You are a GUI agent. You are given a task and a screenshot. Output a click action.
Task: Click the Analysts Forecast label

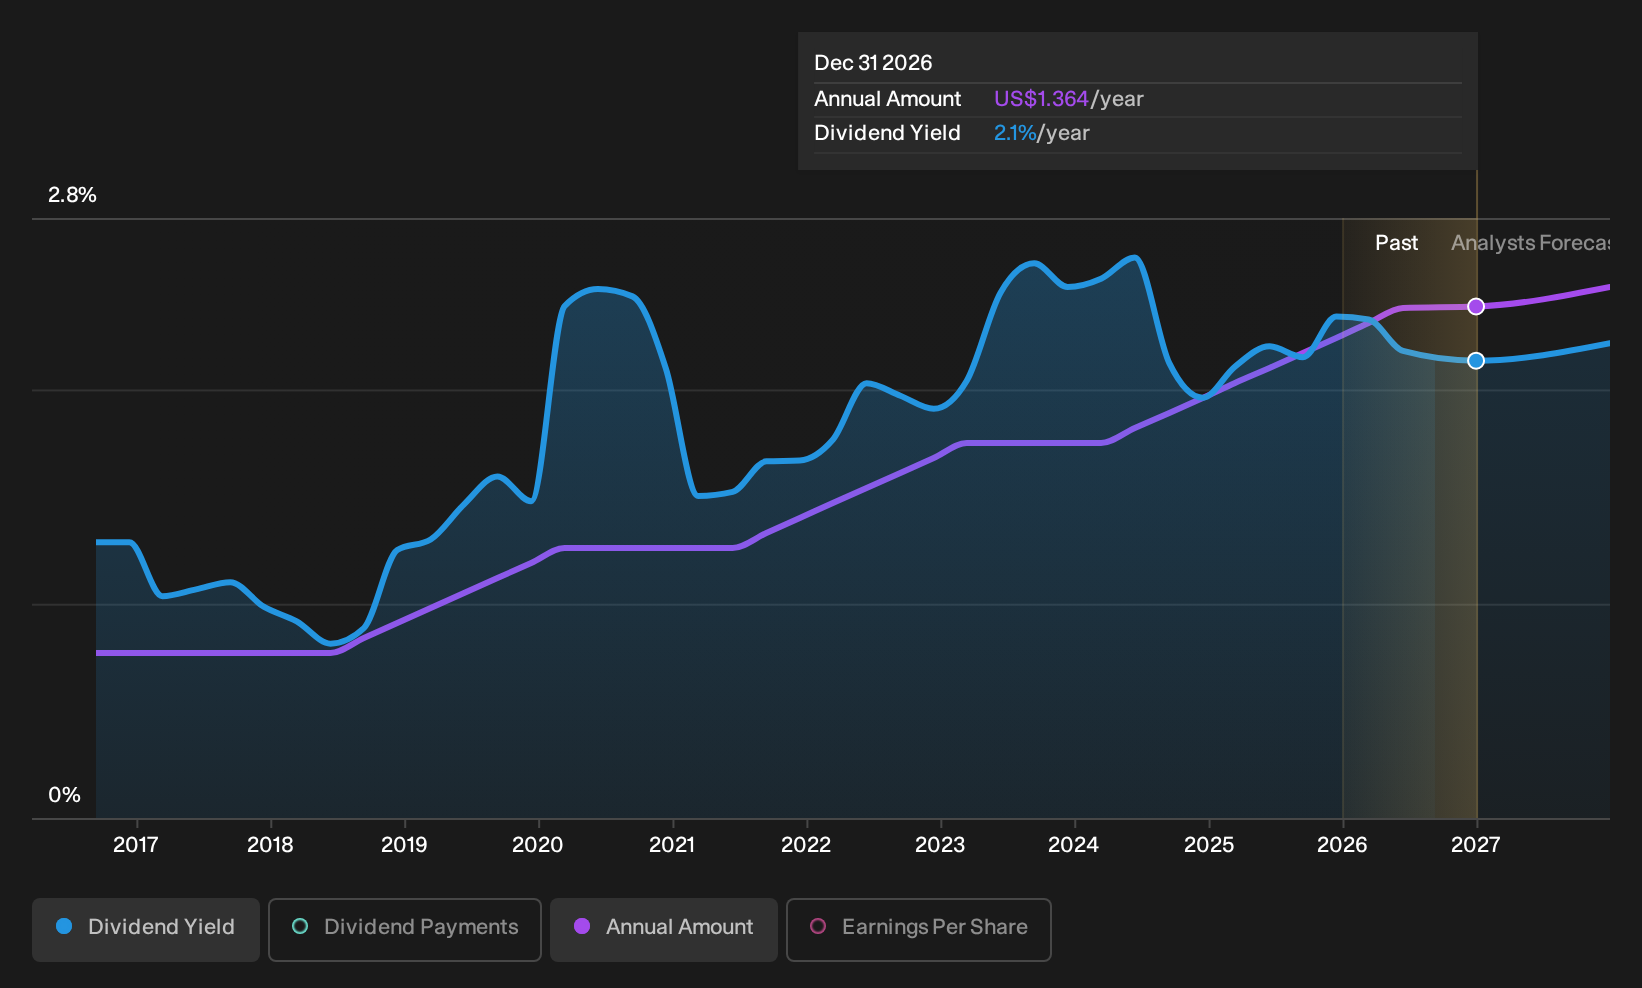[1530, 243]
